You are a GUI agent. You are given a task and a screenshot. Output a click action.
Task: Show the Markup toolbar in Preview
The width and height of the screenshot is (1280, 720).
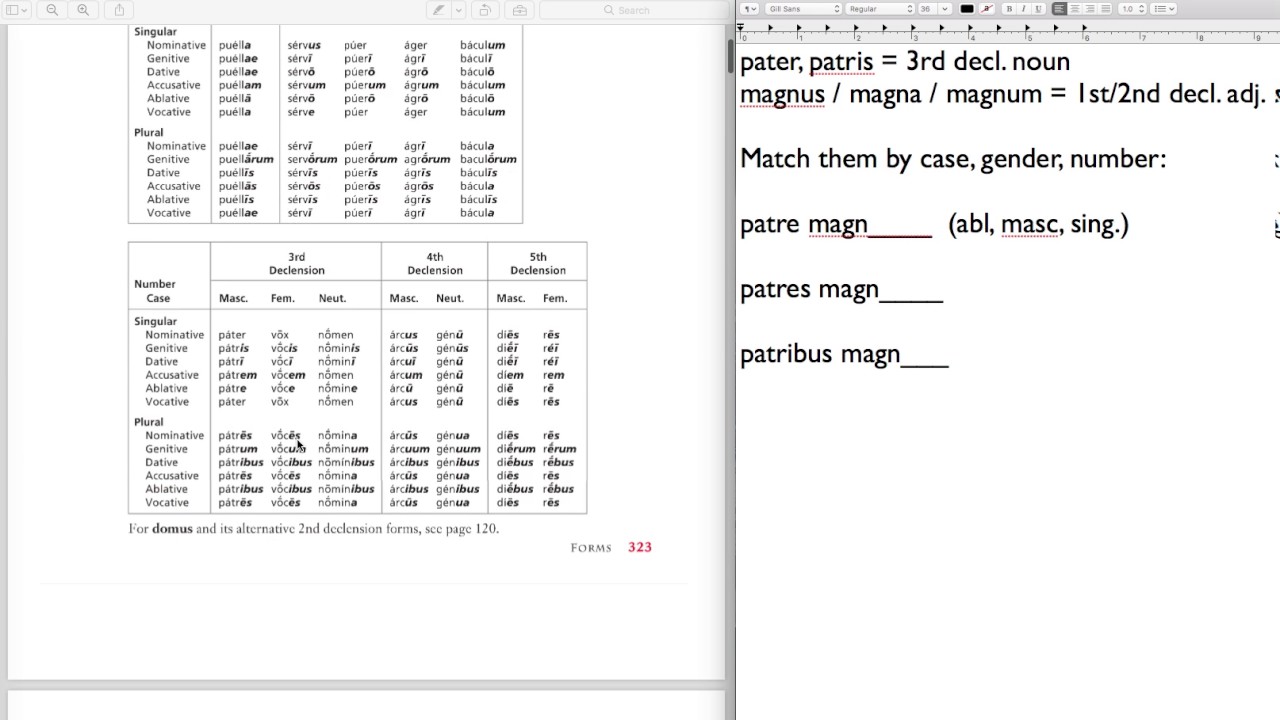coord(519,10)
